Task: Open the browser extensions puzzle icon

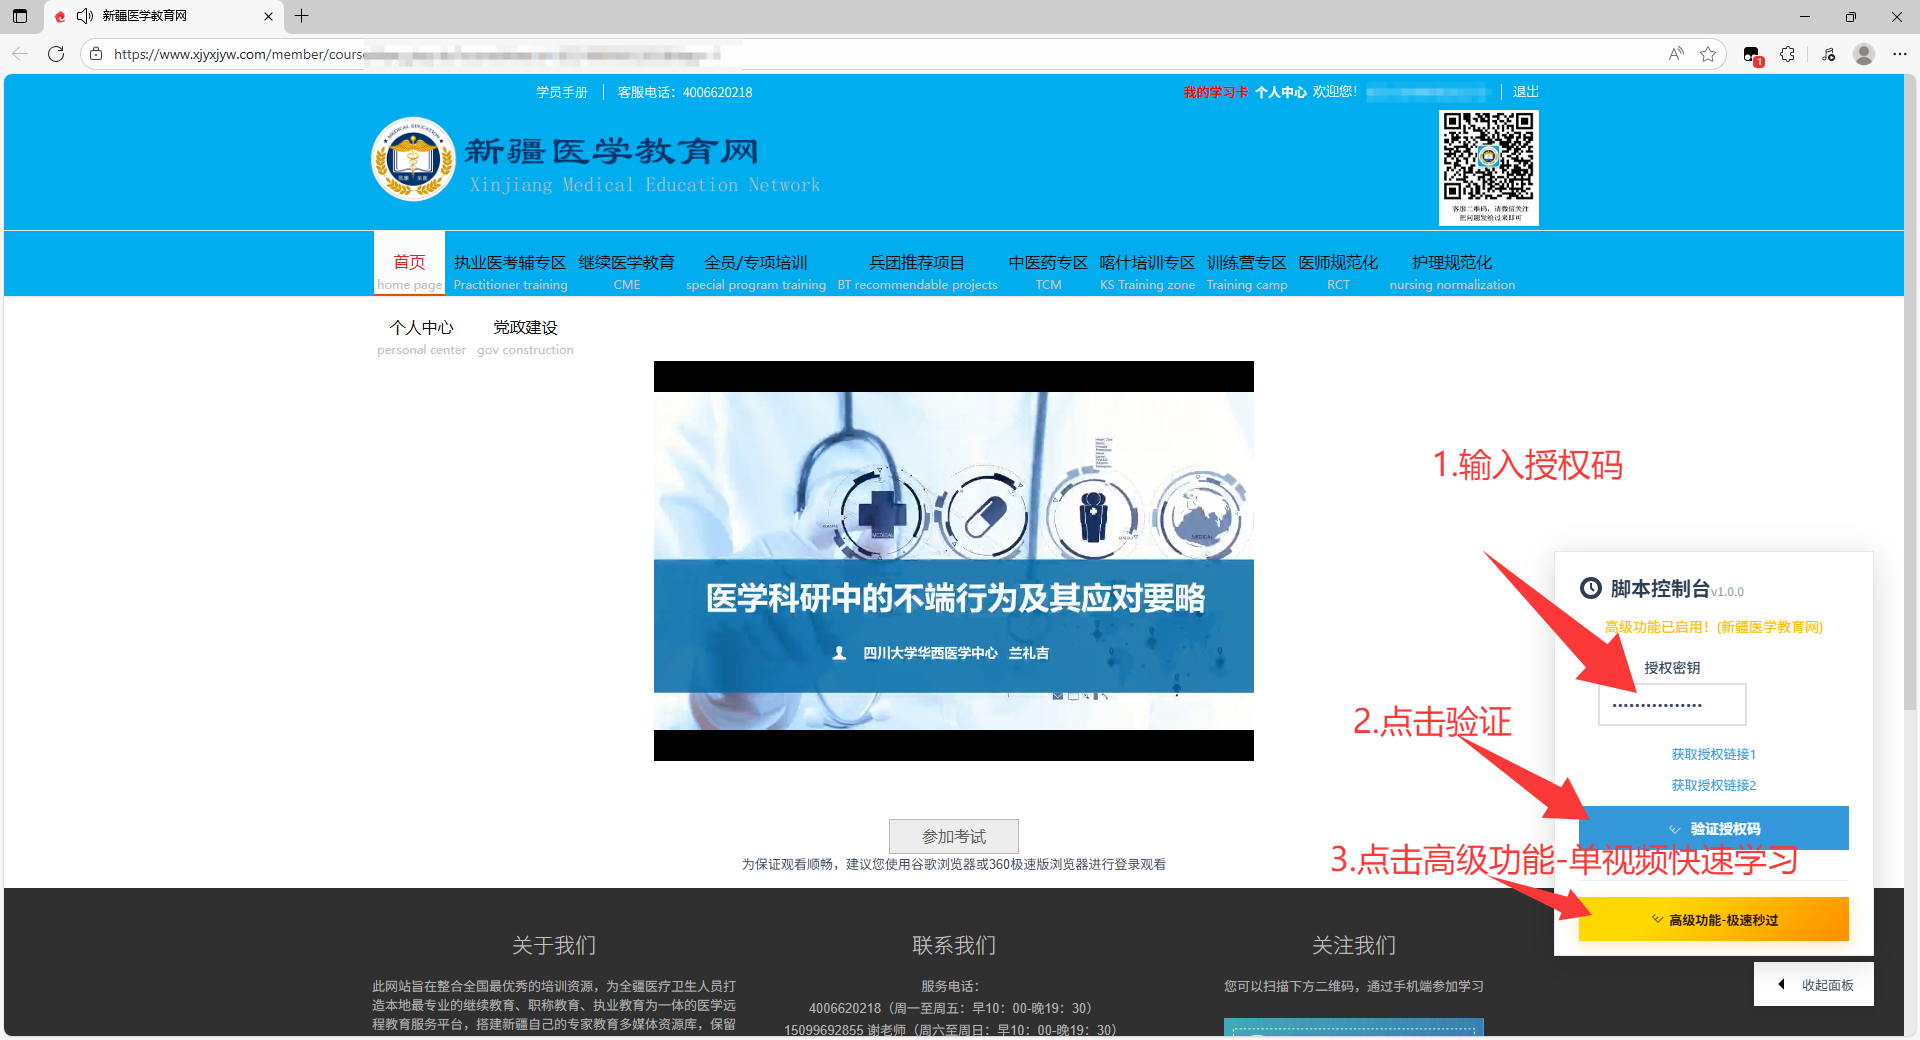Action: tap(1787, 54)
